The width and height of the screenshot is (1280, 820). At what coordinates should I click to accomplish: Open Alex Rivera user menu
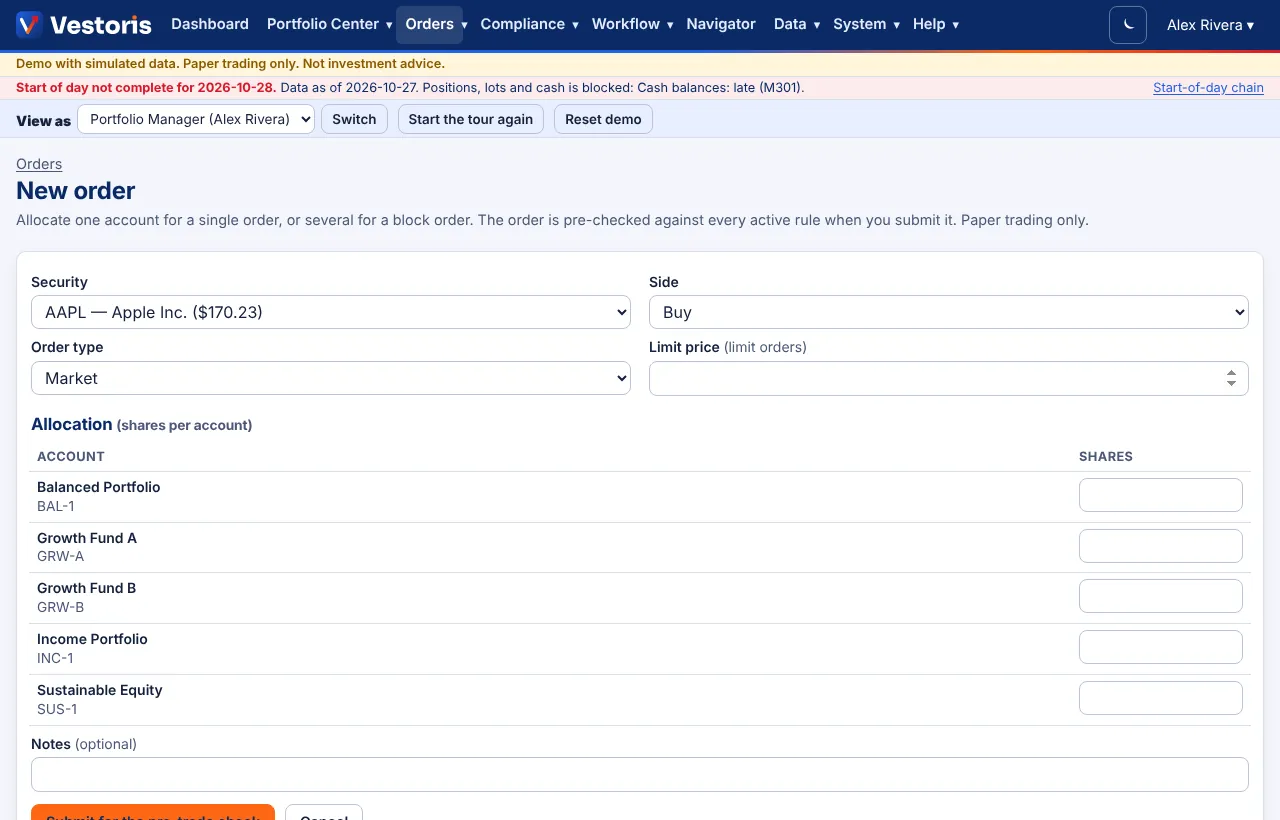pos(1210,25)
